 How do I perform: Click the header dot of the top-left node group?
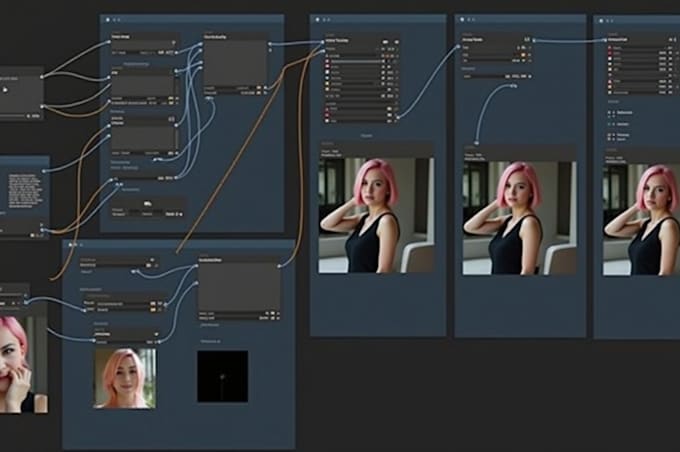pyautogui.click(x=108, y=21)
